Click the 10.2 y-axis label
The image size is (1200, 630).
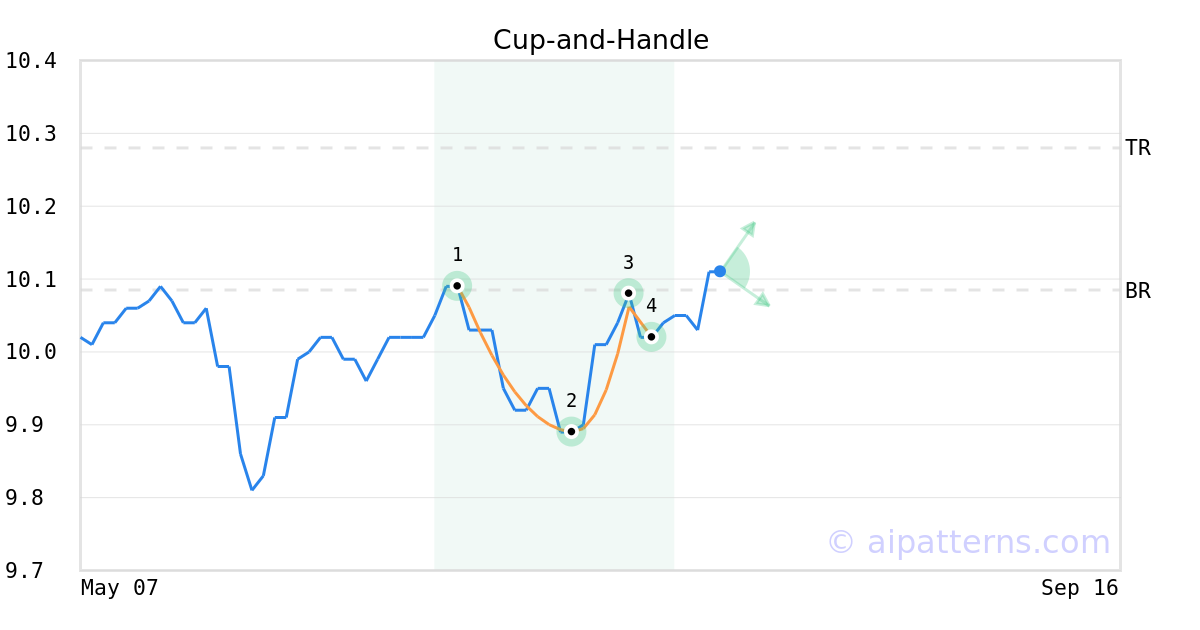[x=30, y=207]
